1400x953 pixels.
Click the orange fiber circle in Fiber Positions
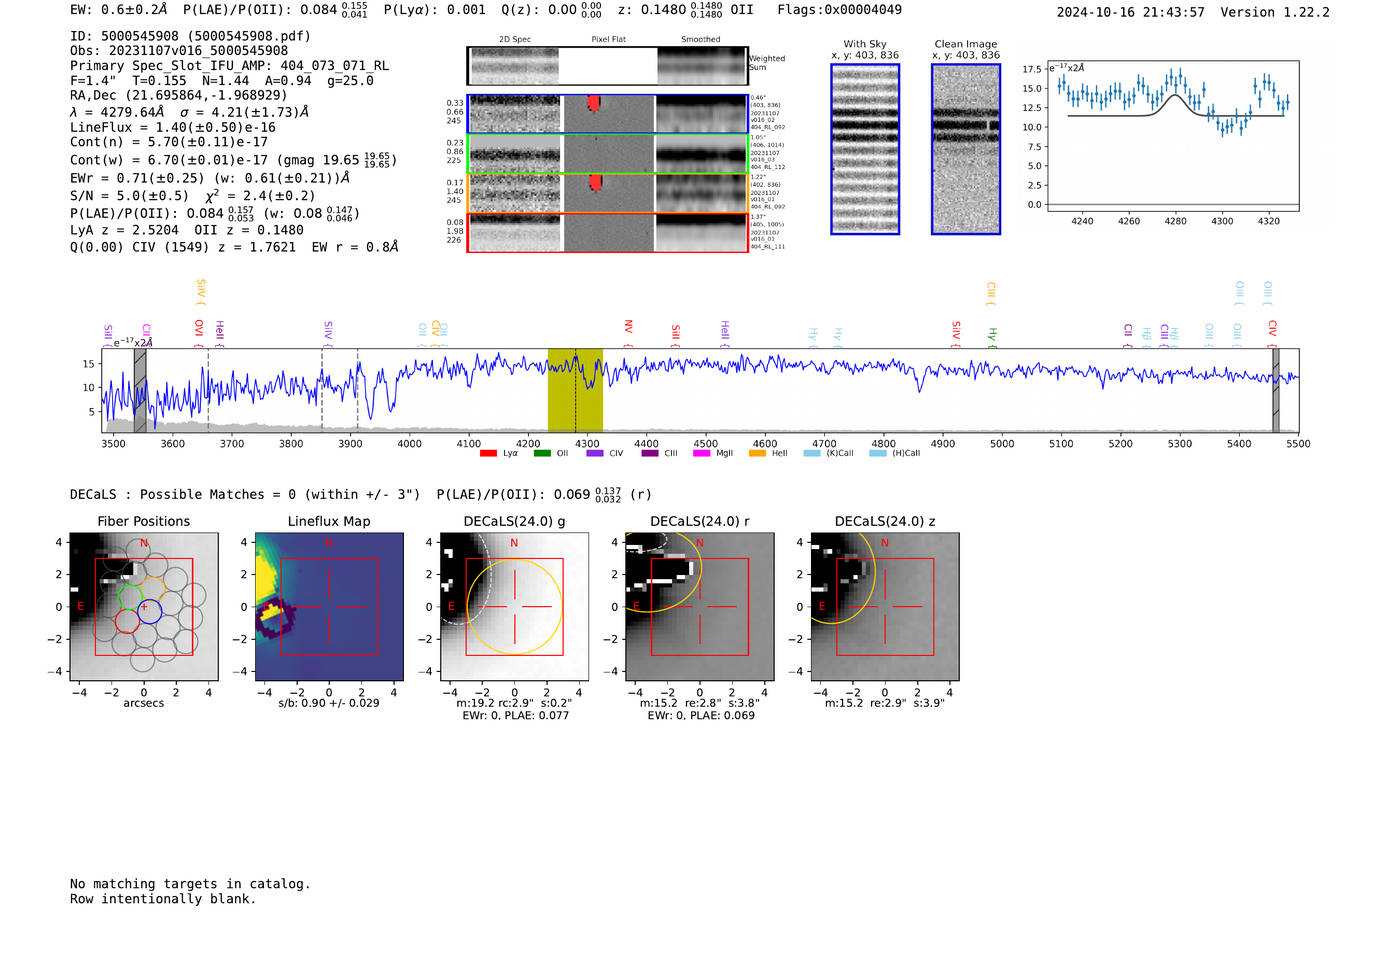point(153,588)
